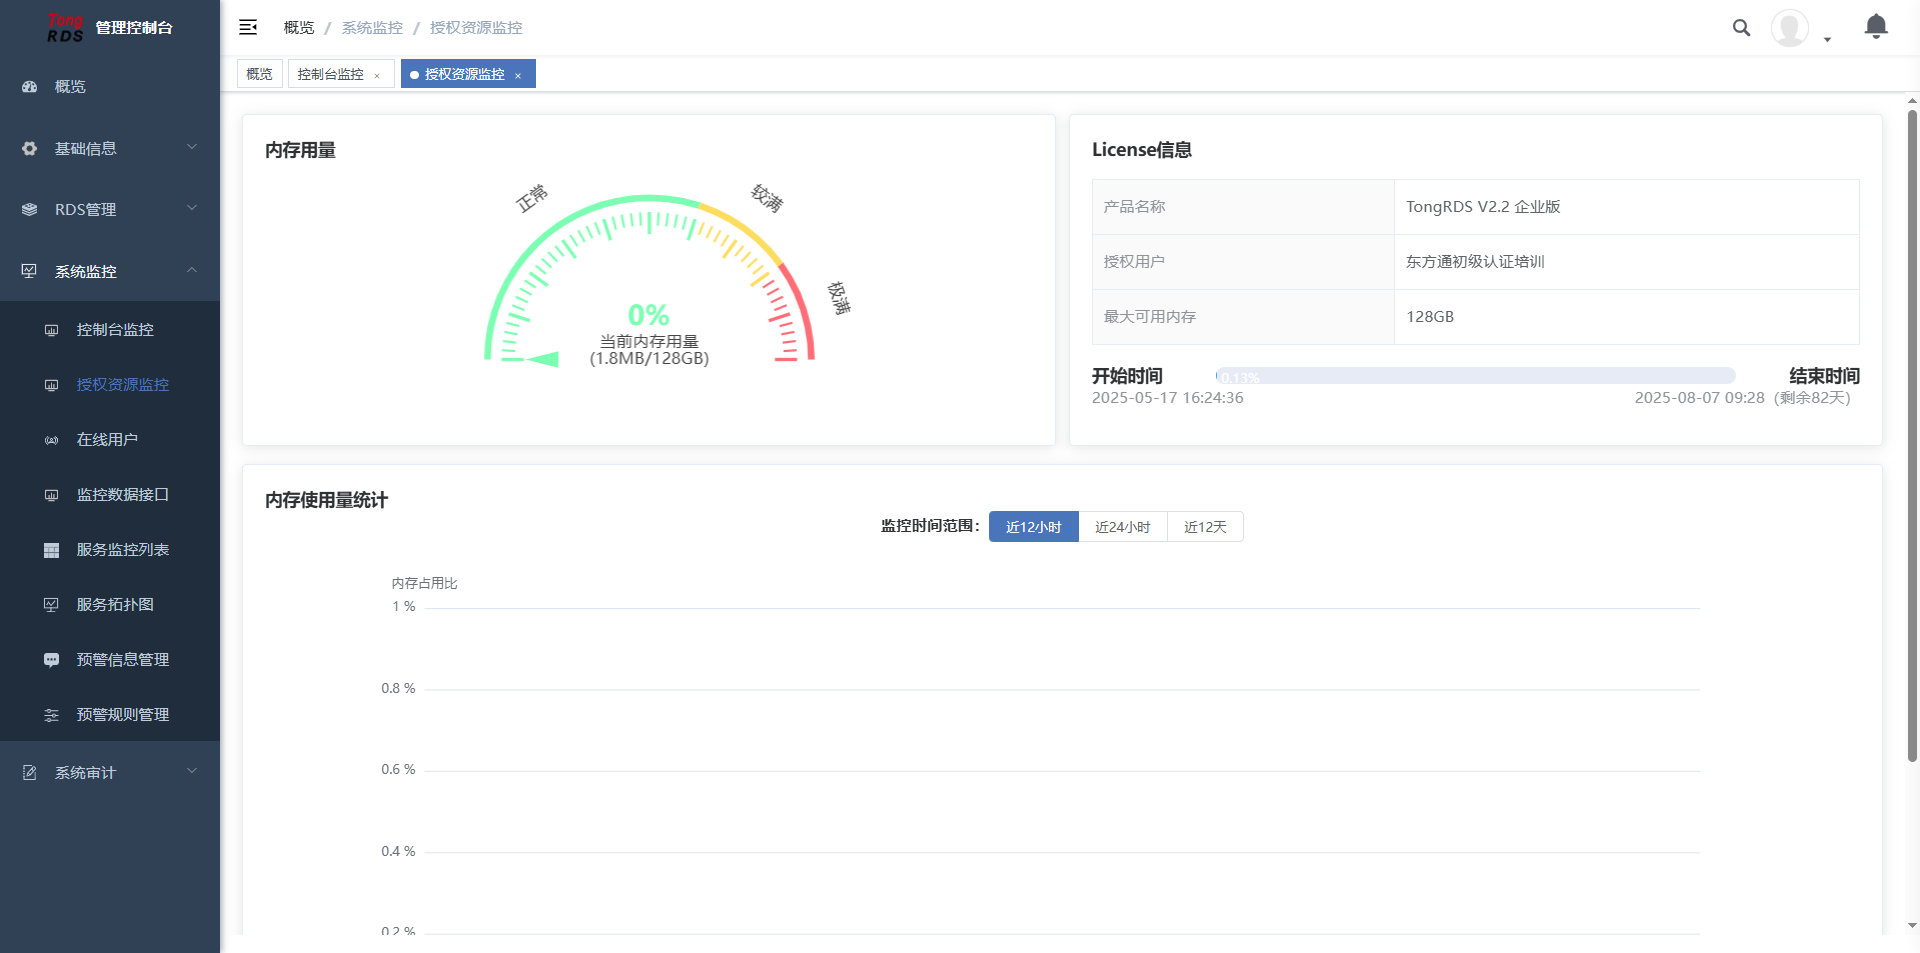Click the 最大可用内存 label cell
Screen dimensions: 1920x953
[1243, 317]
